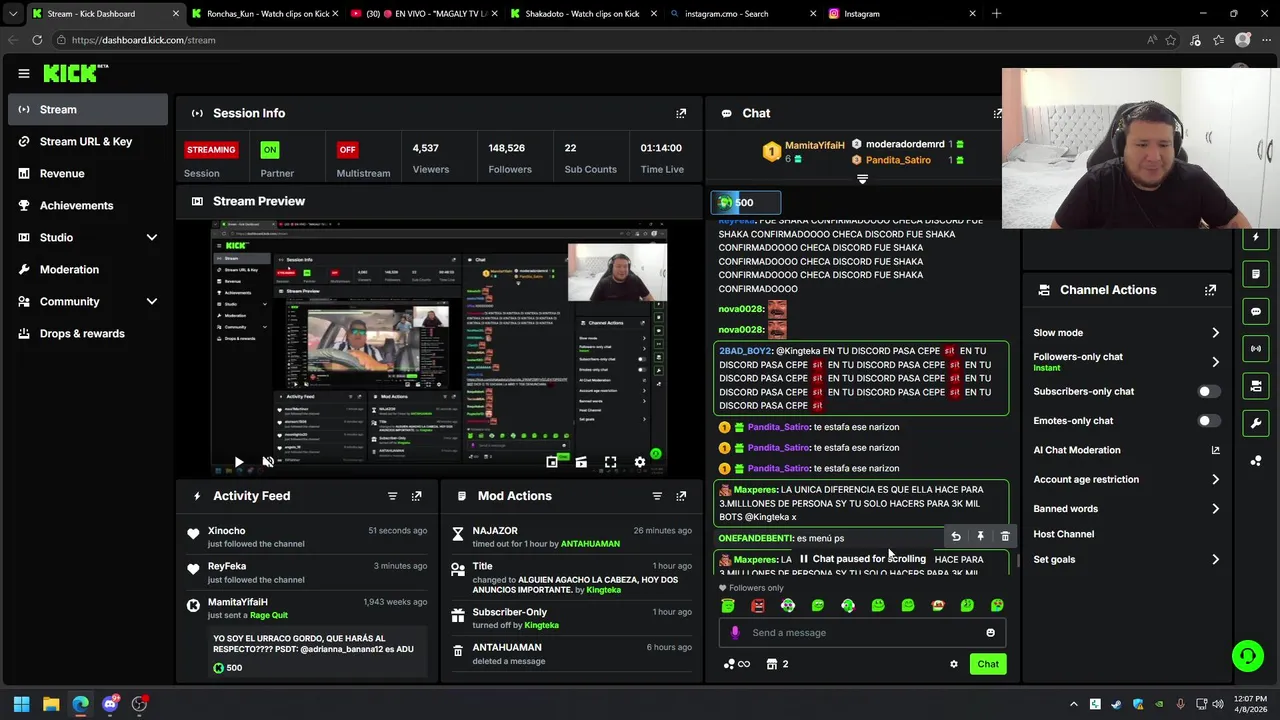
Task: Open ANTAHUAMAN moderator name in Mod Actions
Action: tap(590, 544)
